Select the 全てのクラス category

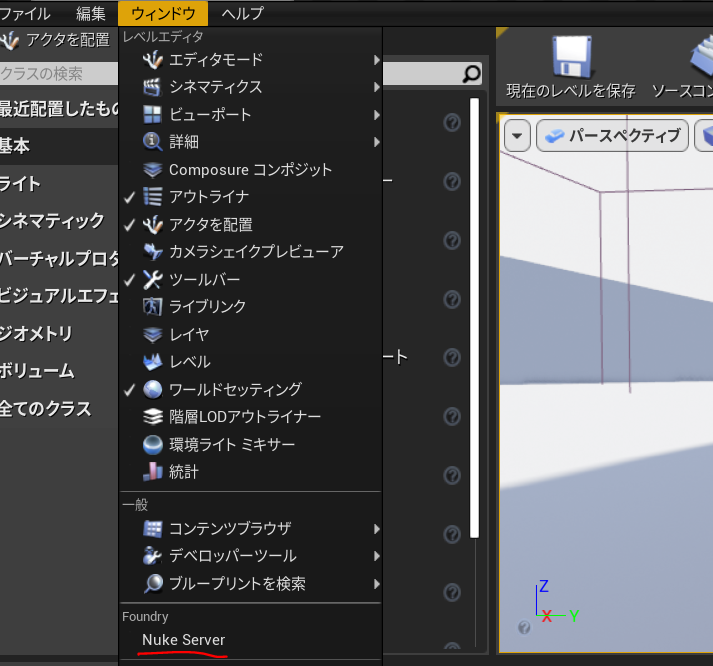coord(59,408)
